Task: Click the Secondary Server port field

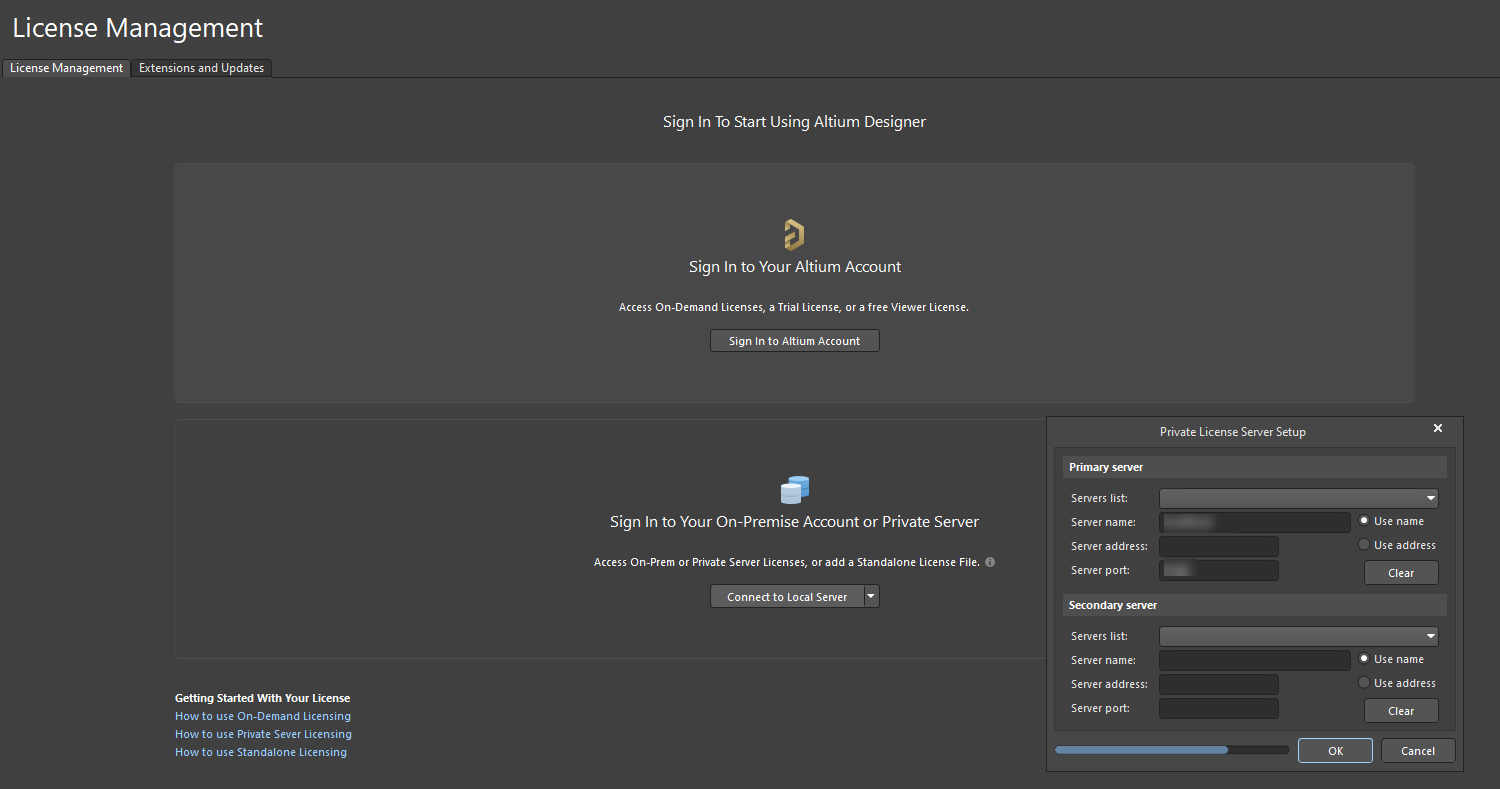Action: (1219, 708)
